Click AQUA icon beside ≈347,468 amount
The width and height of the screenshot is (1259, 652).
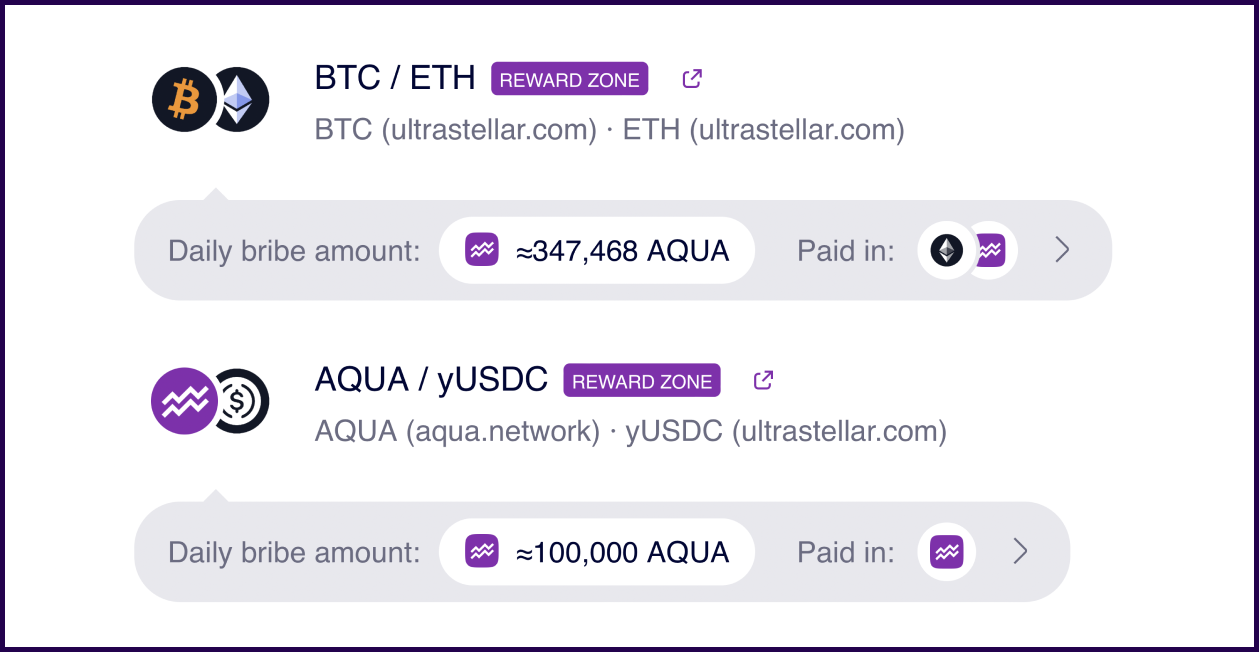[x=482, y=250]
